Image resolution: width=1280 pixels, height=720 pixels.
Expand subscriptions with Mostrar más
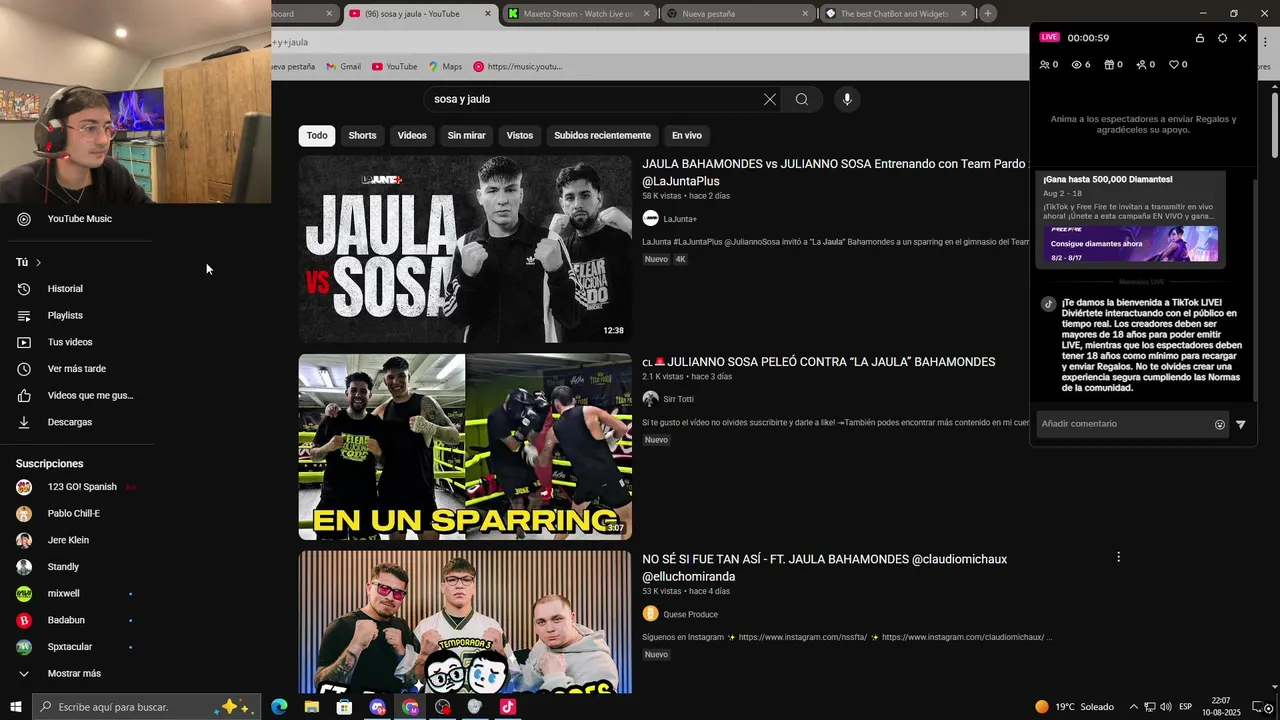[x=76, y=674]
